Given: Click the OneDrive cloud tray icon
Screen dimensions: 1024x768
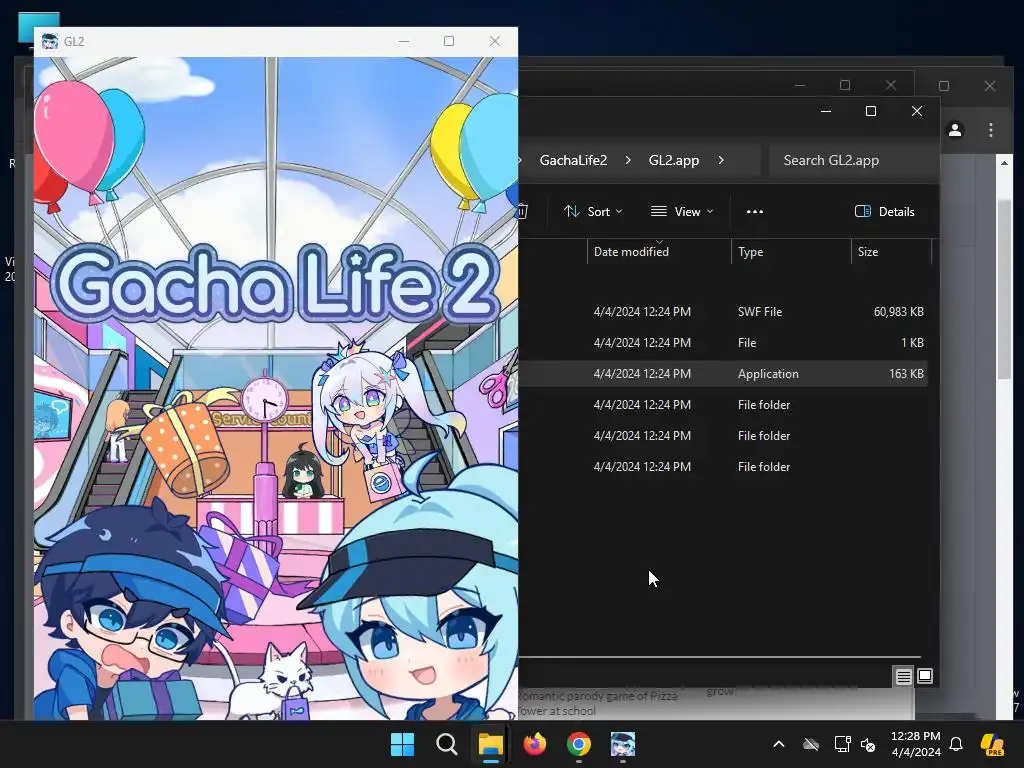Looking at the screenshot, I should click(x=810, y=744).
